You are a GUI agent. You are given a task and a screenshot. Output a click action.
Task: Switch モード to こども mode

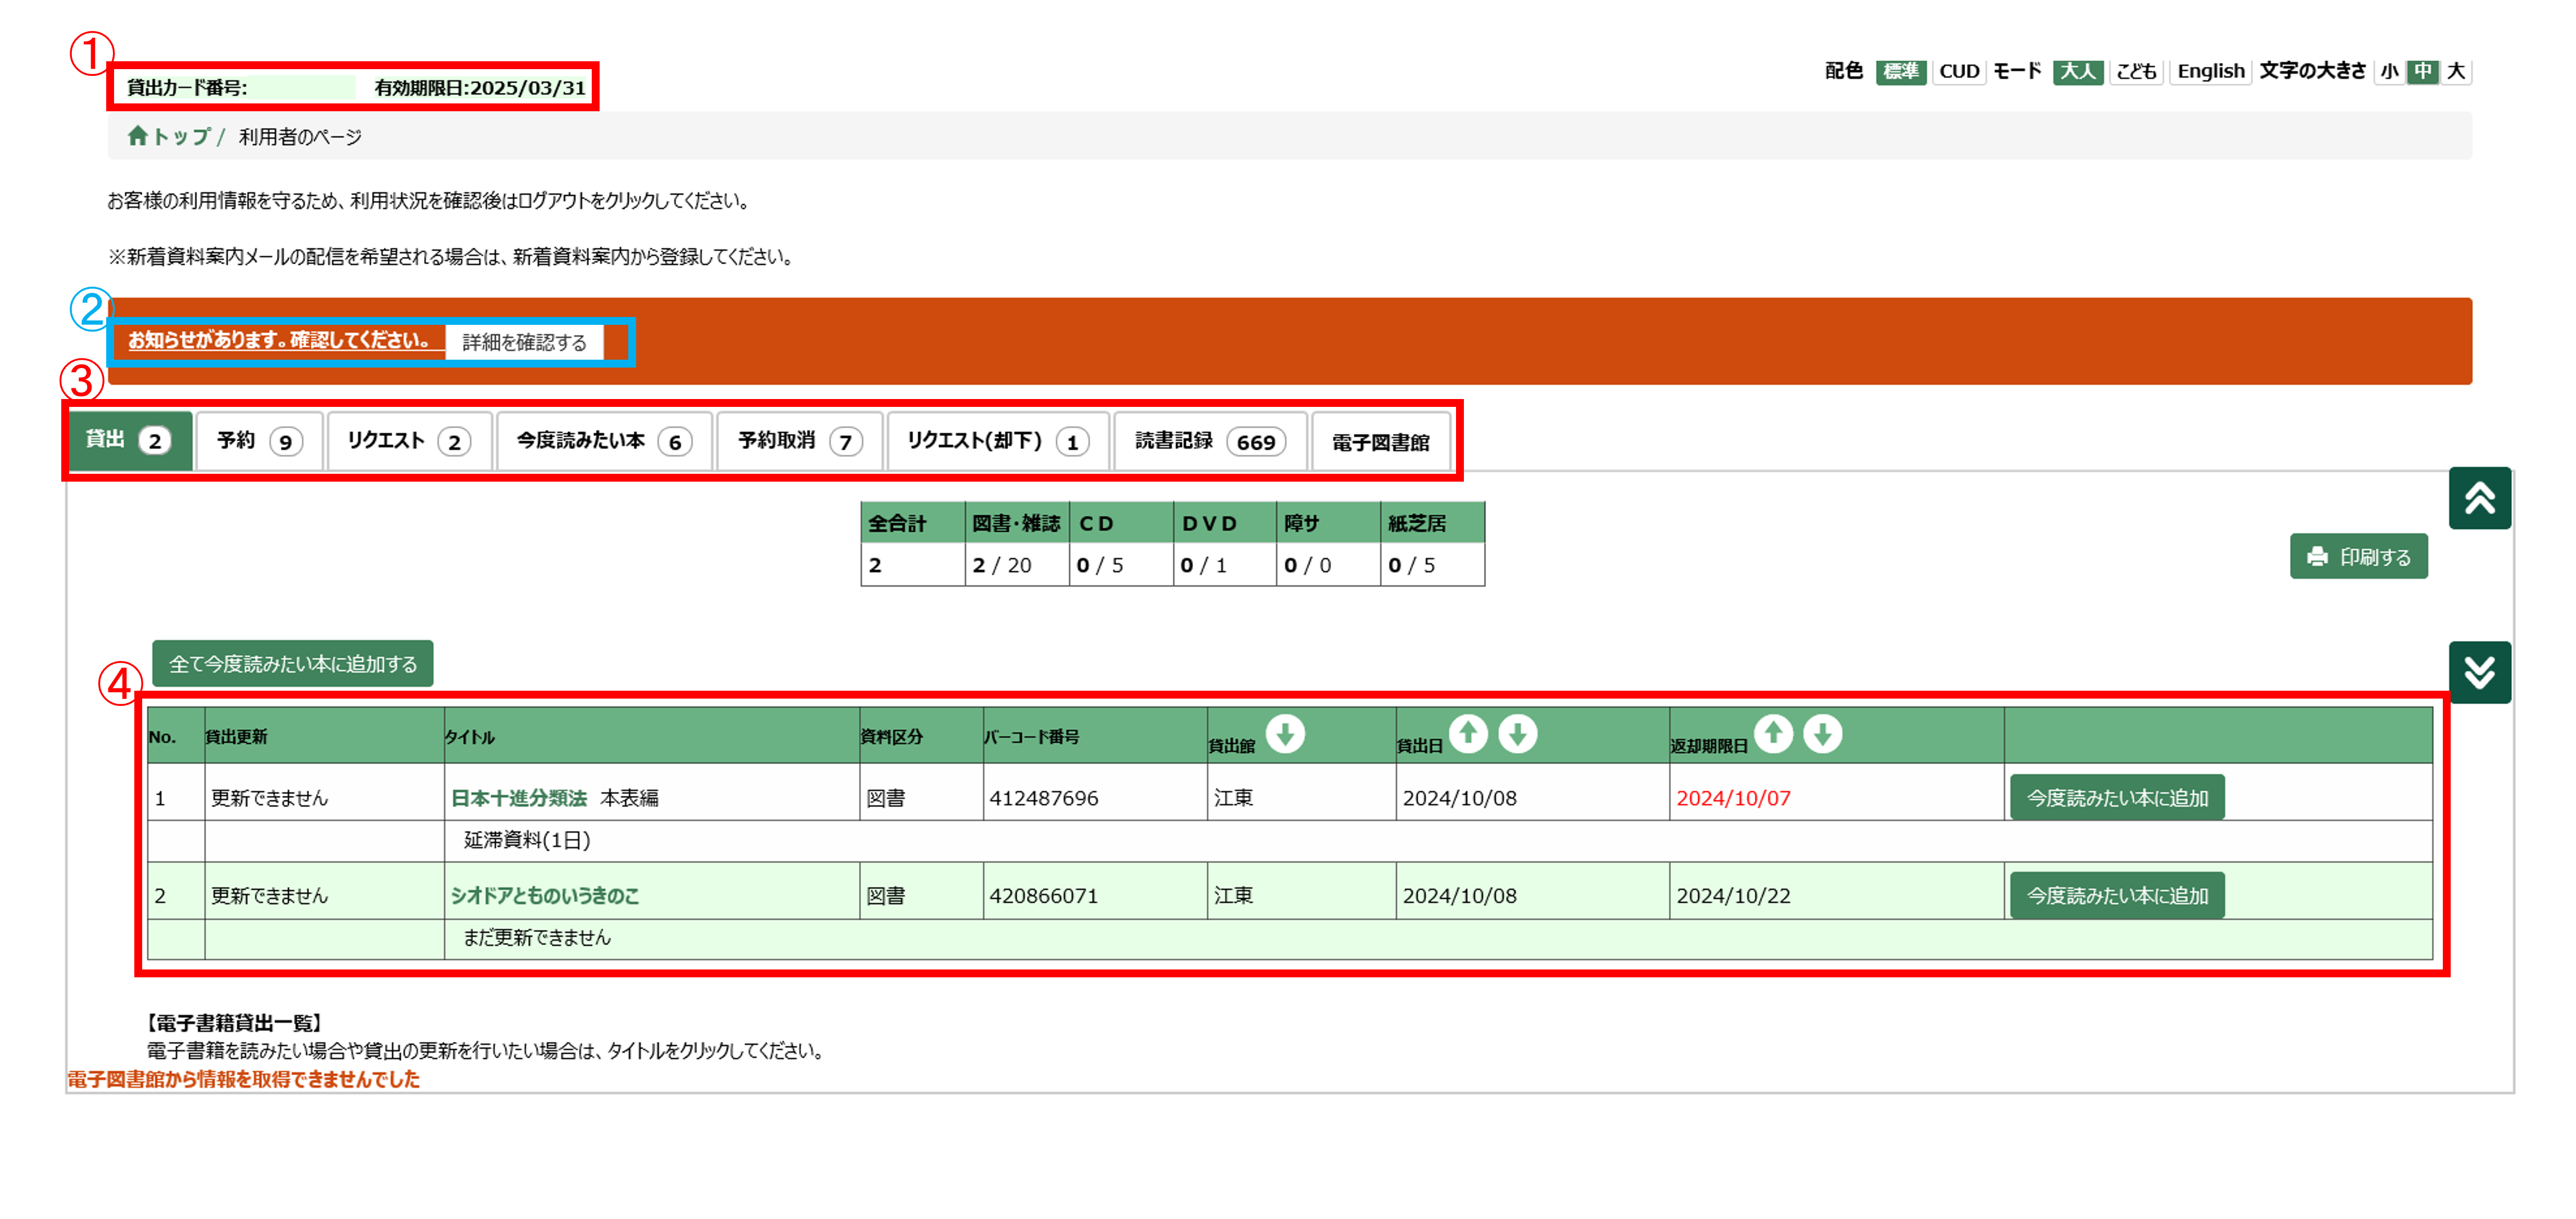point(2136,70)
